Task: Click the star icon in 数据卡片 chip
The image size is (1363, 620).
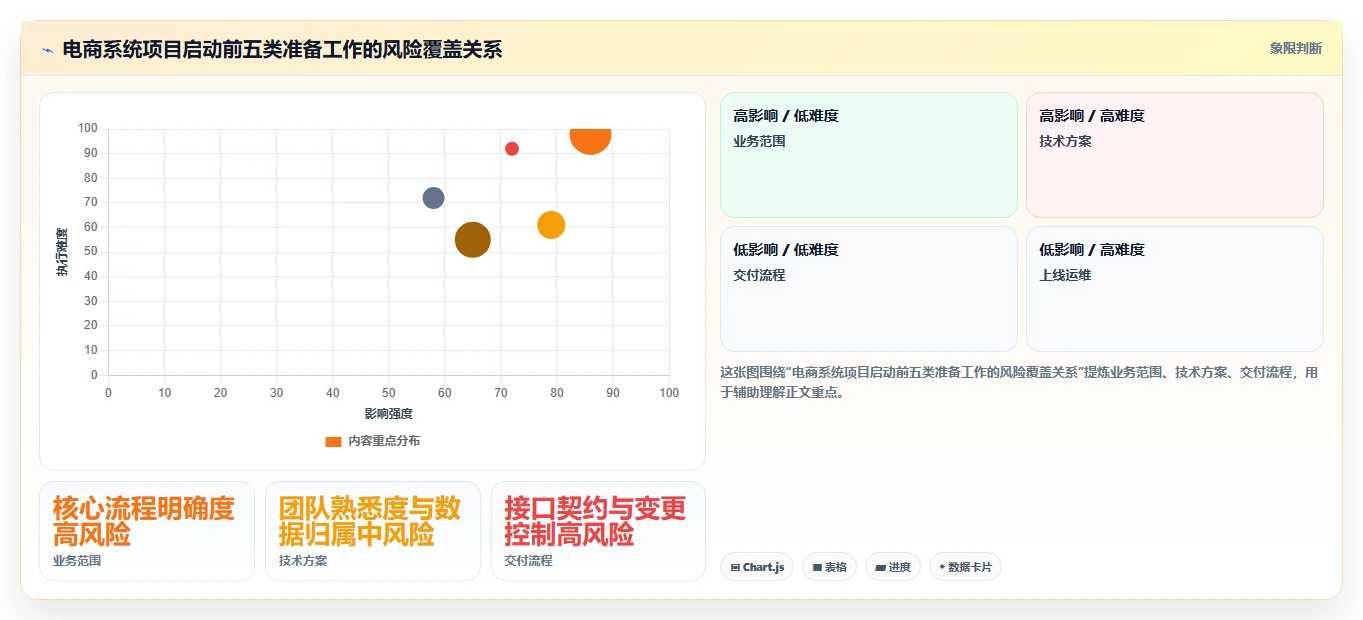Action: coord(942,567)
